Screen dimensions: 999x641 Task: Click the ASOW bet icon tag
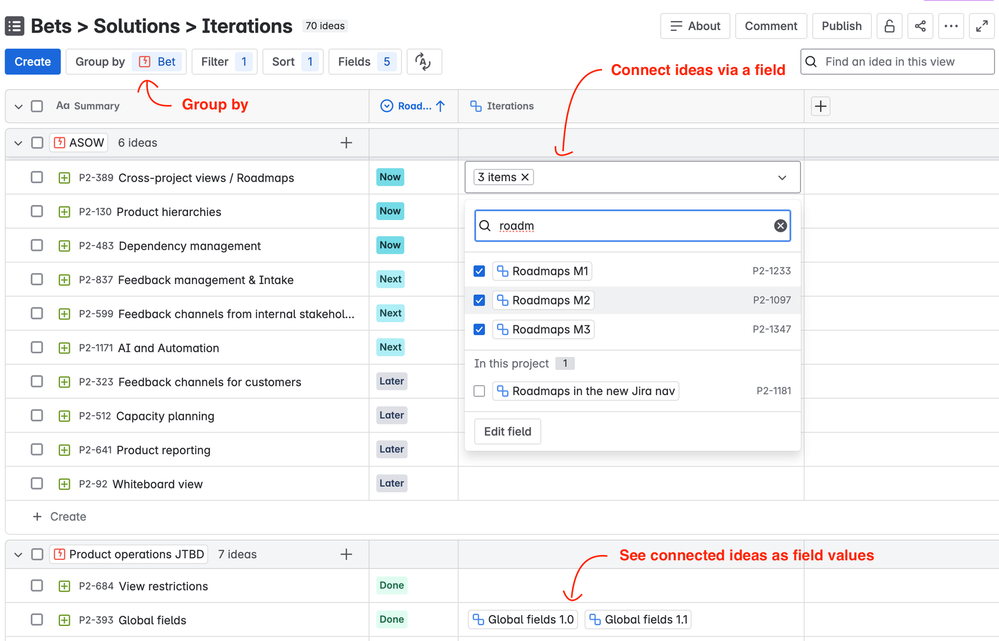78,143
